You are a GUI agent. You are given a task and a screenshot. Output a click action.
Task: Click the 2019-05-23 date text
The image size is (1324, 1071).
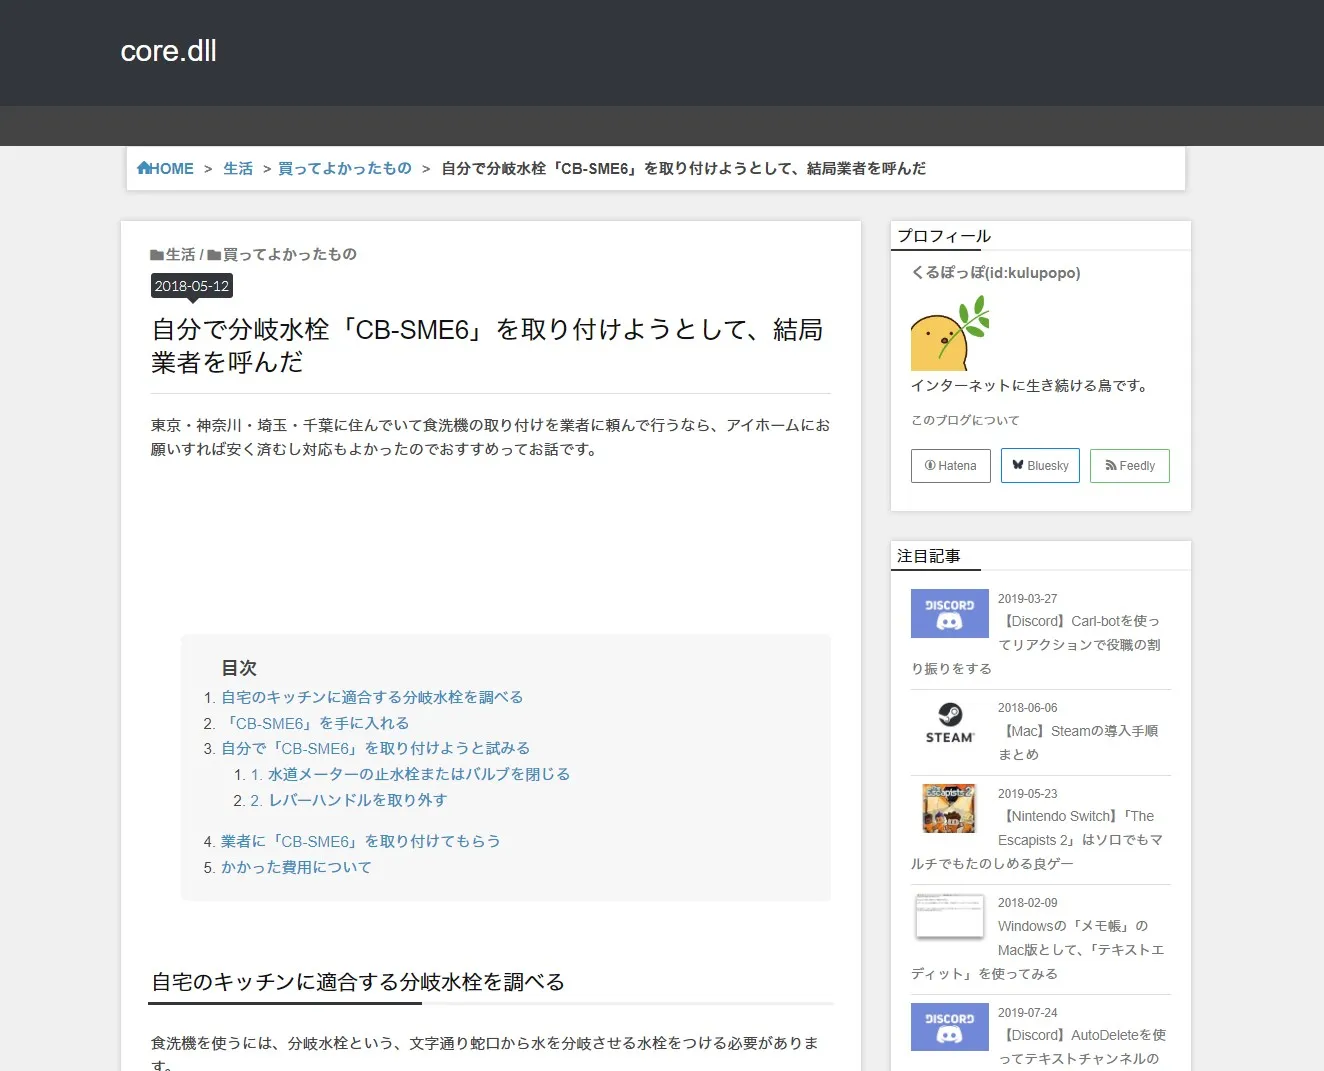(1027, 794)
